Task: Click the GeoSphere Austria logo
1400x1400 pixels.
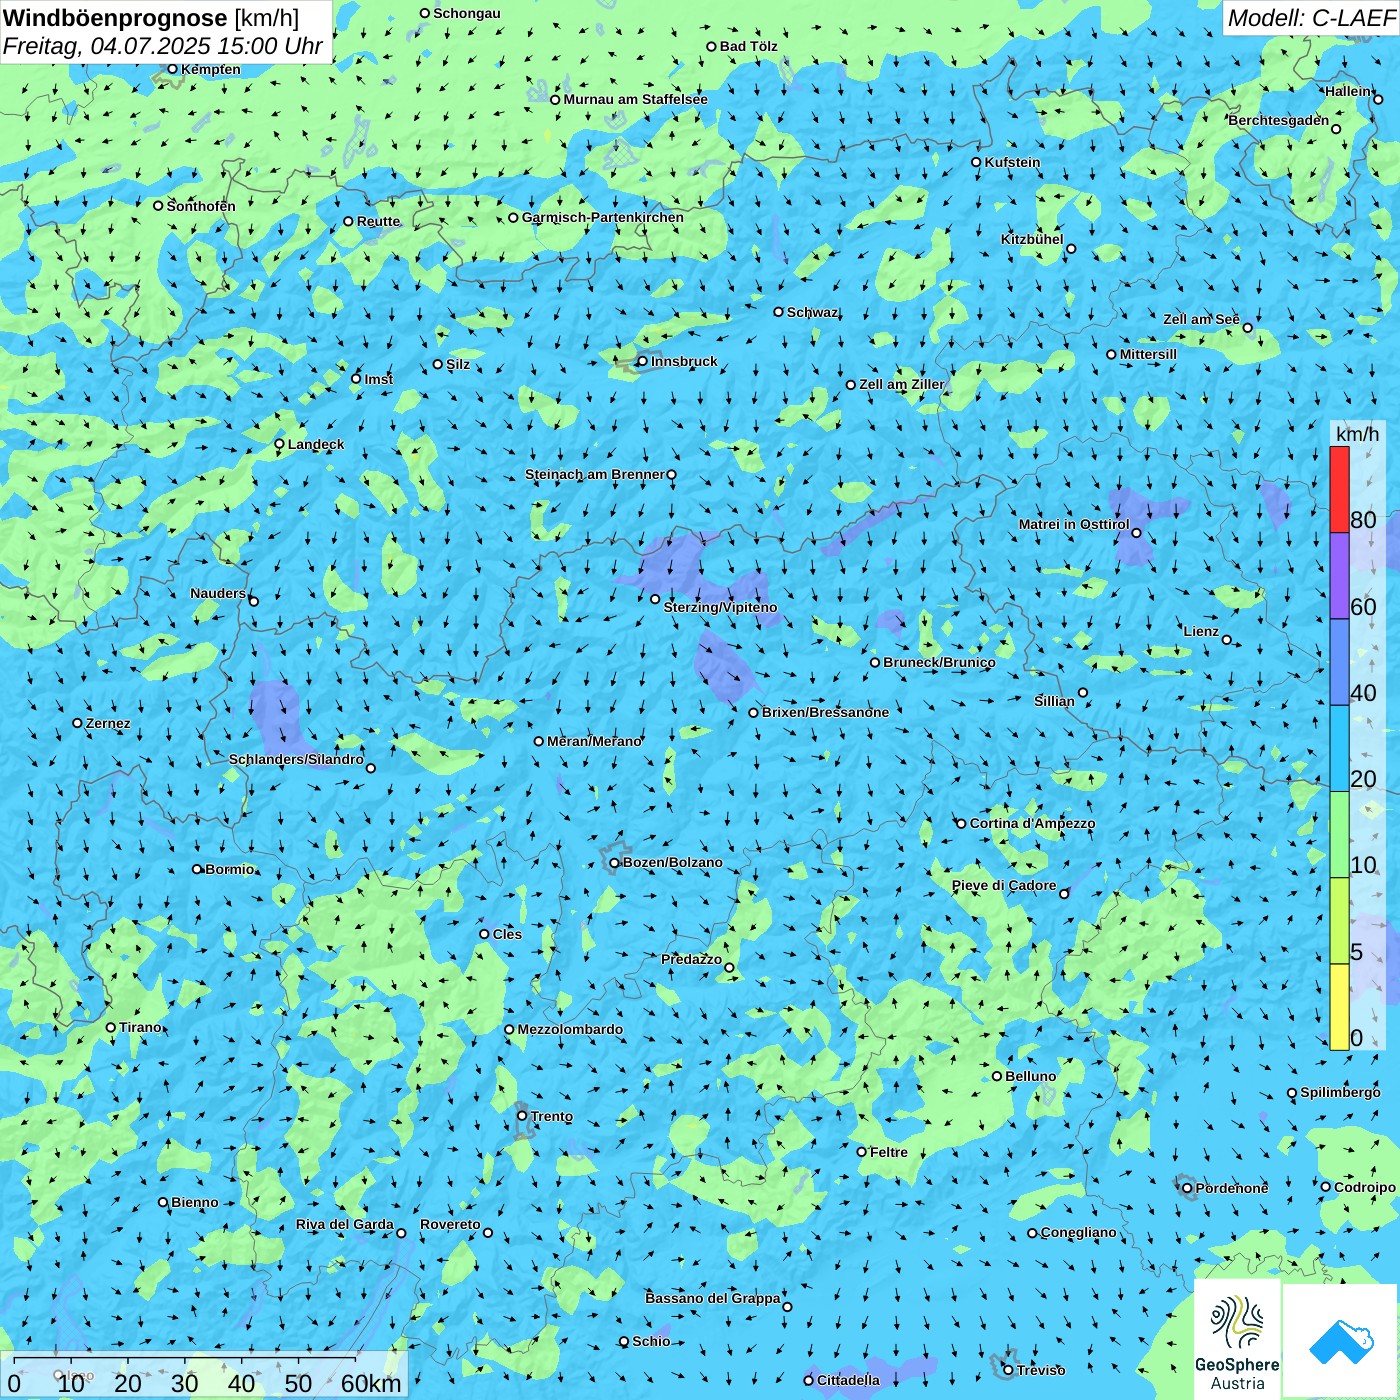Action: (x=1237, y=1340)
